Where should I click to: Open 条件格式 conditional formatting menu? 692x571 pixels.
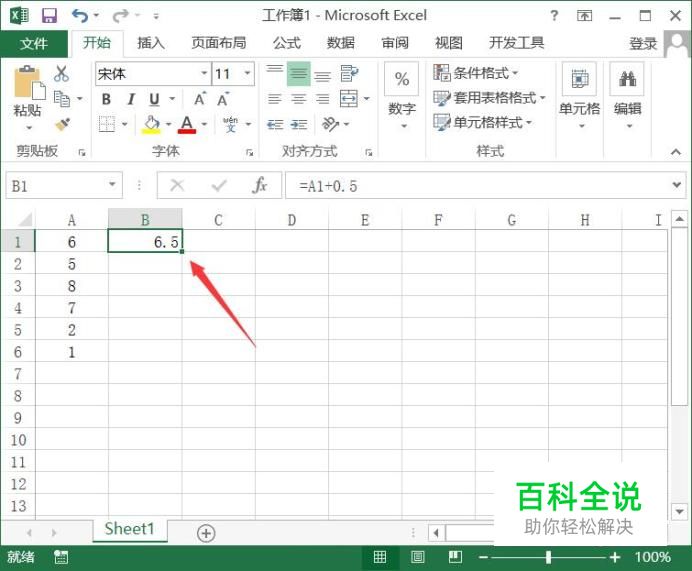click(476, 73)
